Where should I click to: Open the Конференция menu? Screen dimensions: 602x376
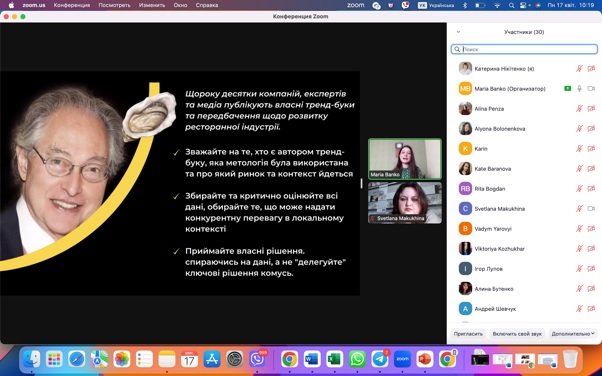(72, 5)
